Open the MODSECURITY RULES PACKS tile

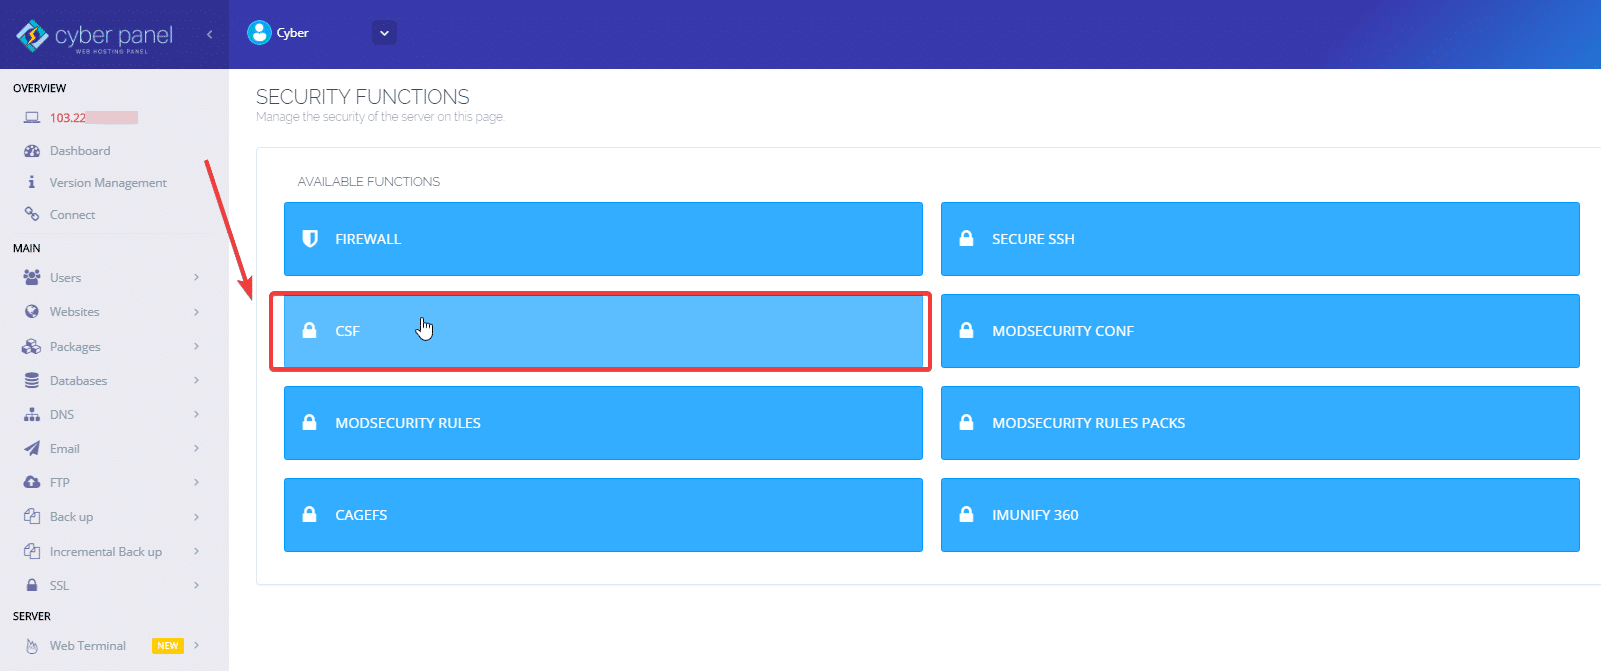coord(1260,423)
